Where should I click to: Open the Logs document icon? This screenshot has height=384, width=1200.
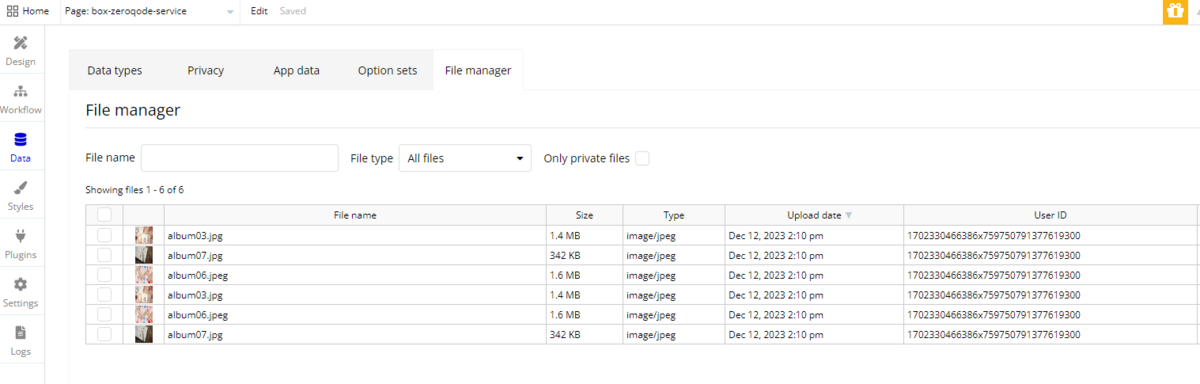(20, 333)
